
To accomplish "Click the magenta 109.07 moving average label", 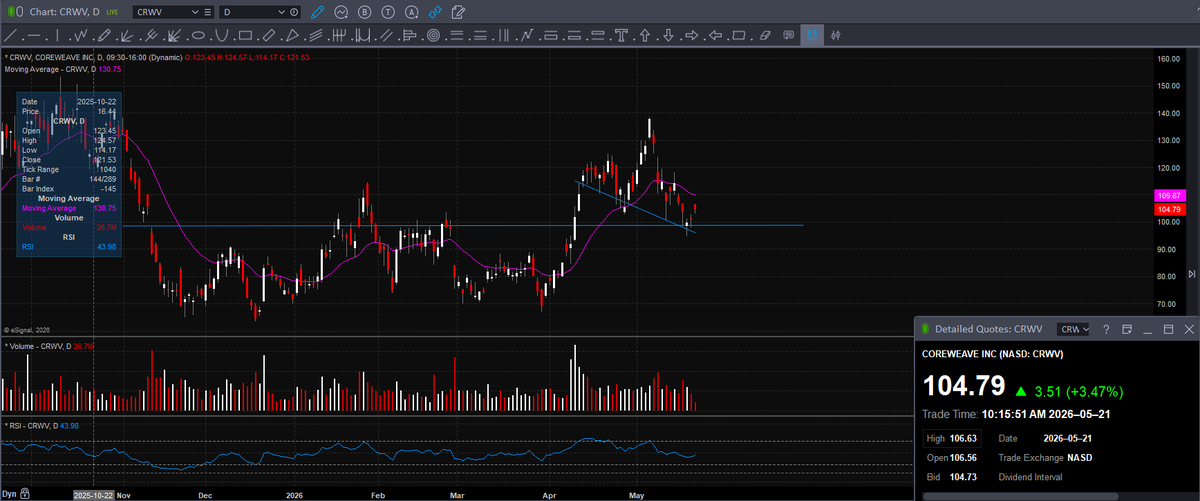I will click(1169, 195).
